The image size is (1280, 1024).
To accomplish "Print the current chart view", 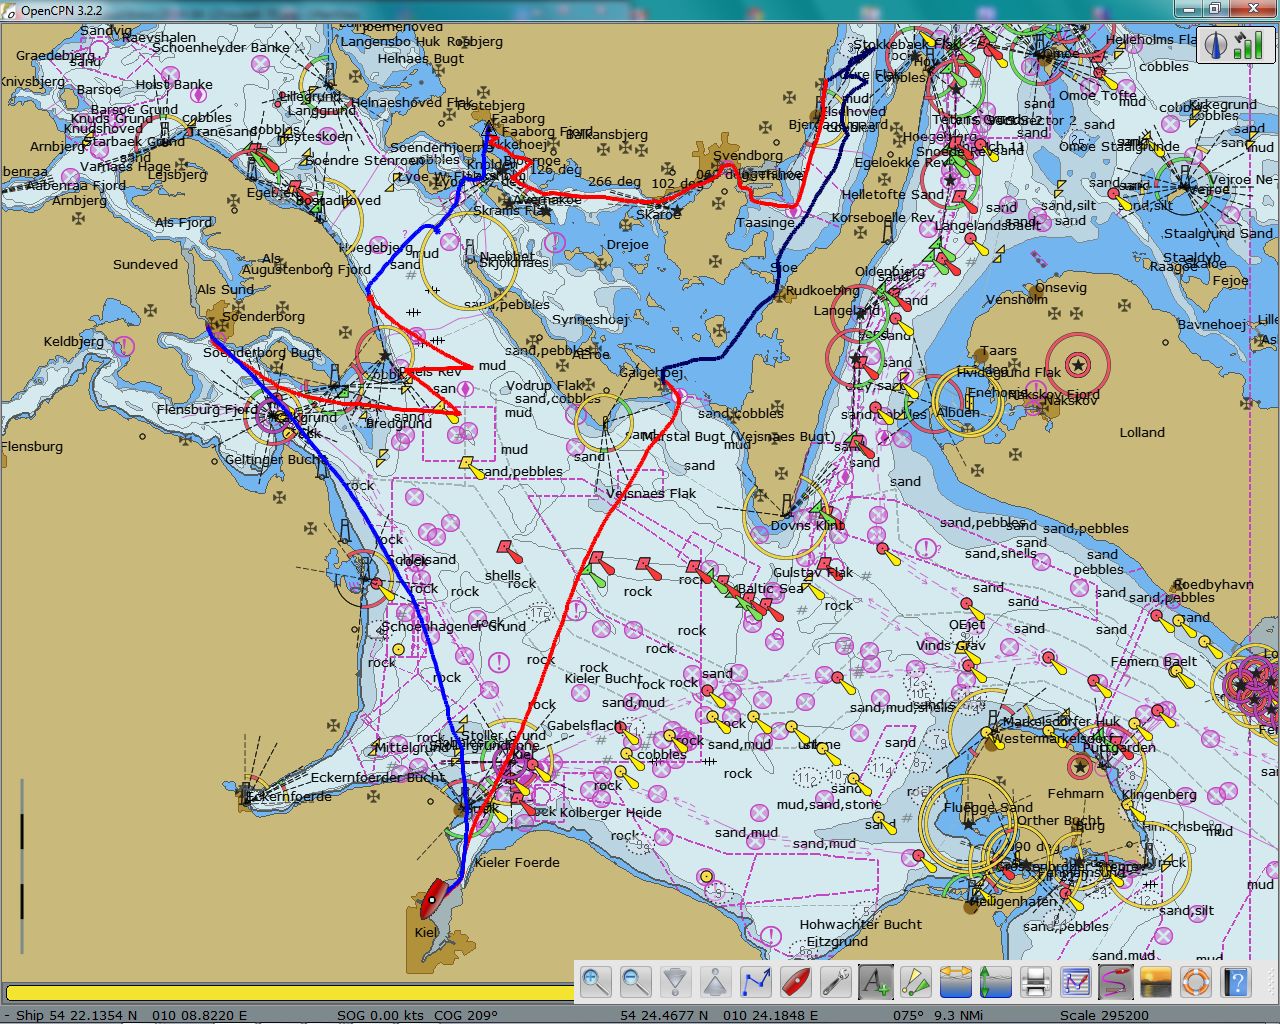I will pyautogui.click(x=1036, y=982).
